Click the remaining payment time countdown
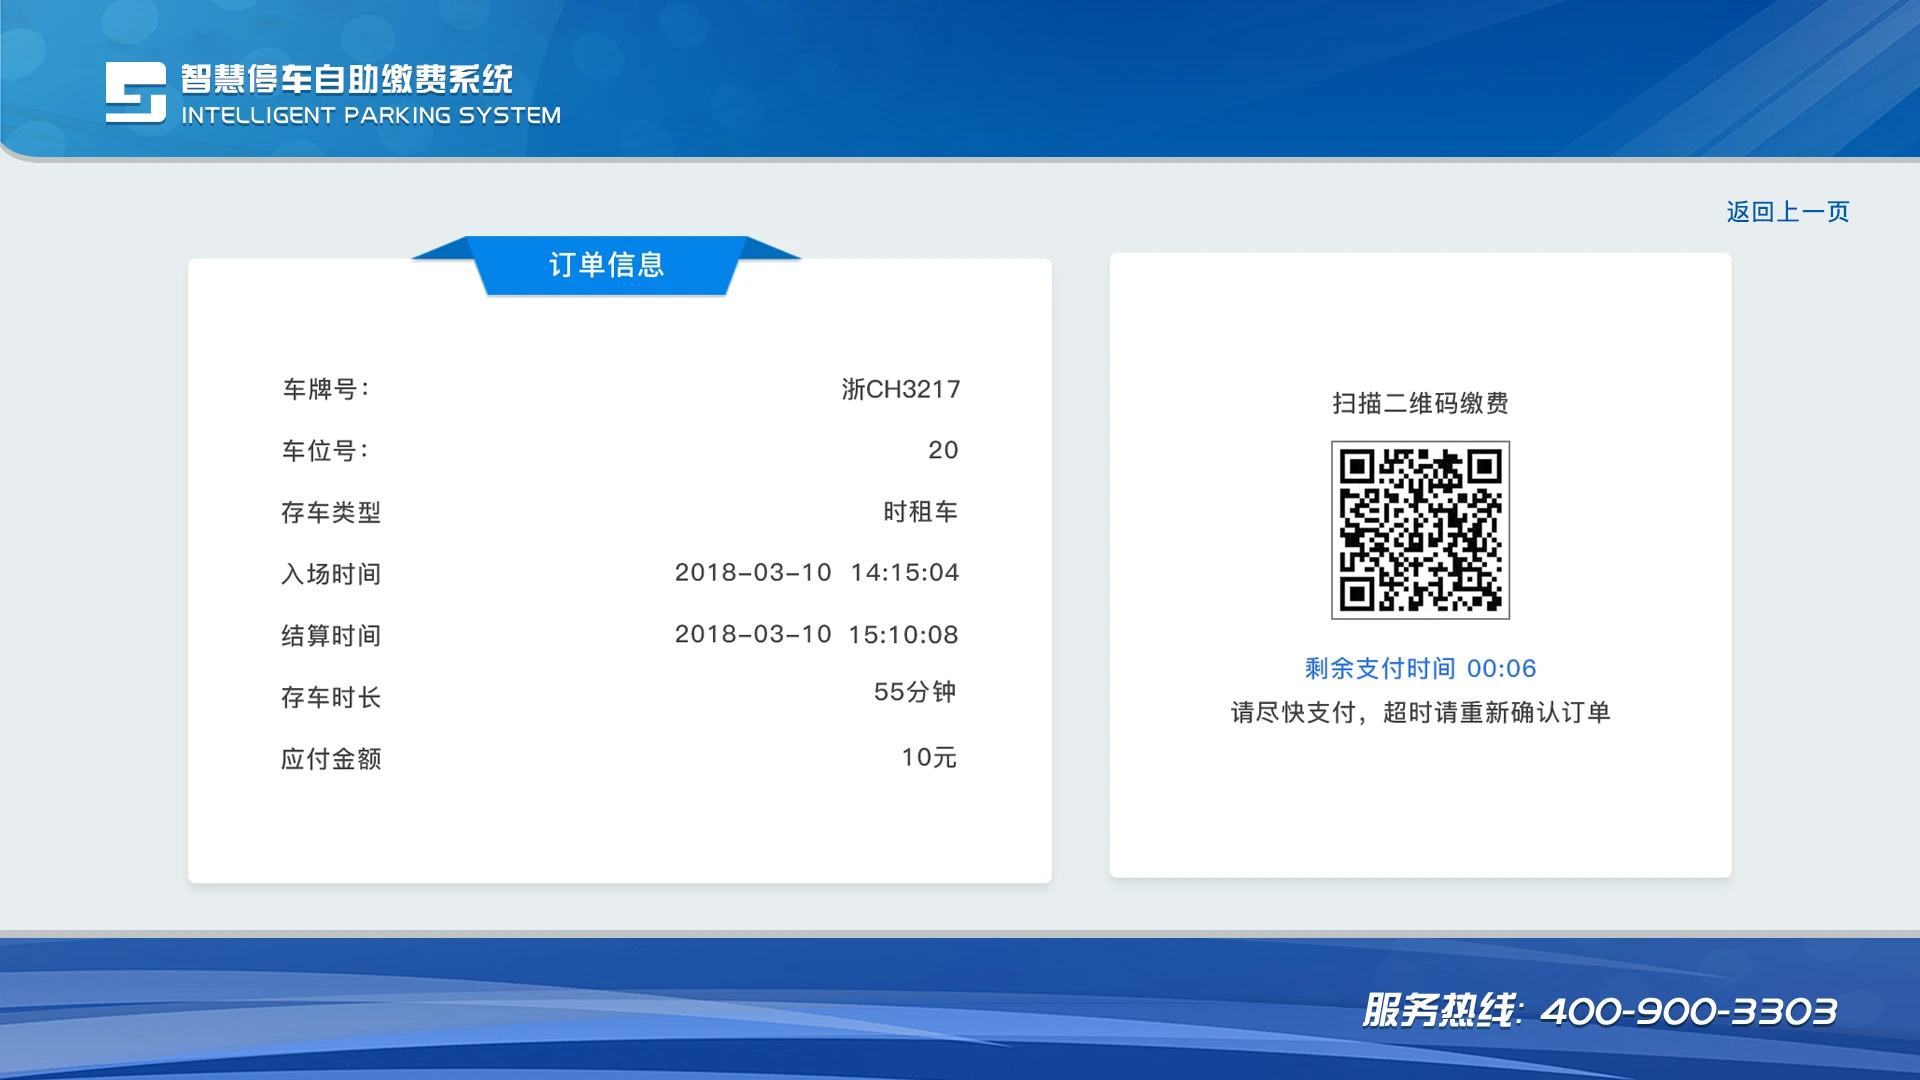Image resolution: width=1920 pixels, height=1080 pixels. [x=1420, y=668]
